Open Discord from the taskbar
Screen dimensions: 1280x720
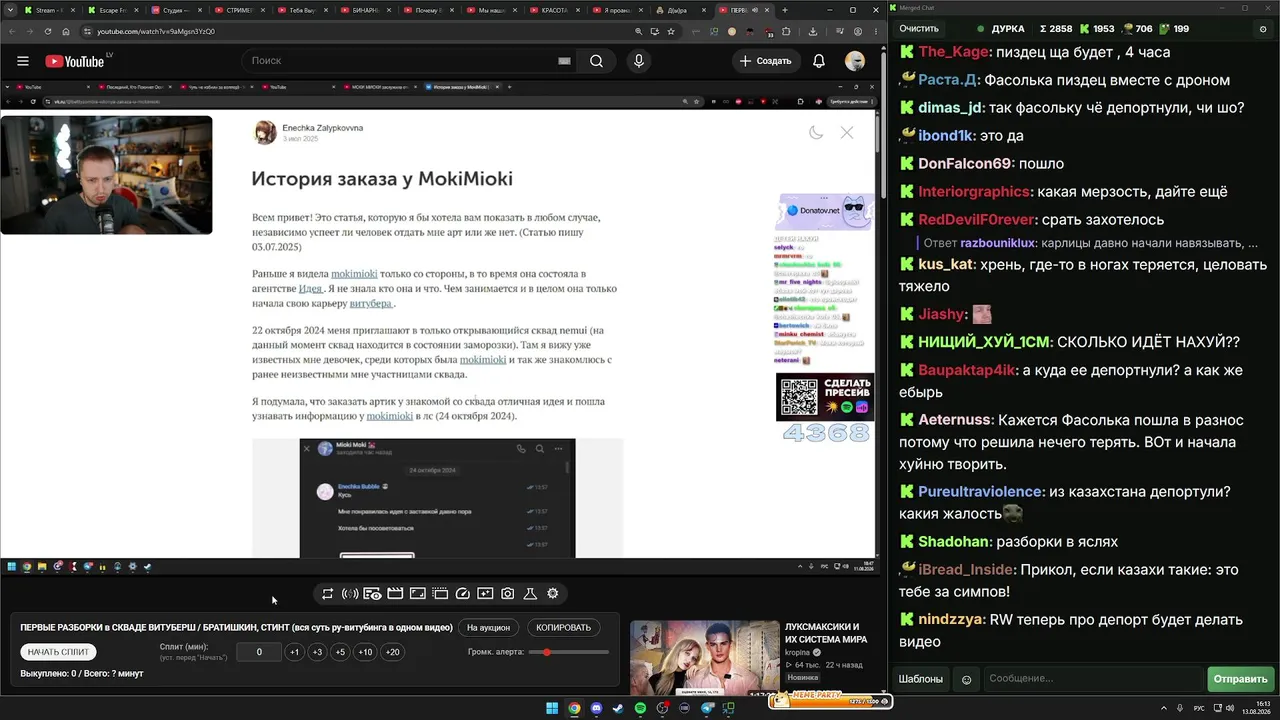597,708
